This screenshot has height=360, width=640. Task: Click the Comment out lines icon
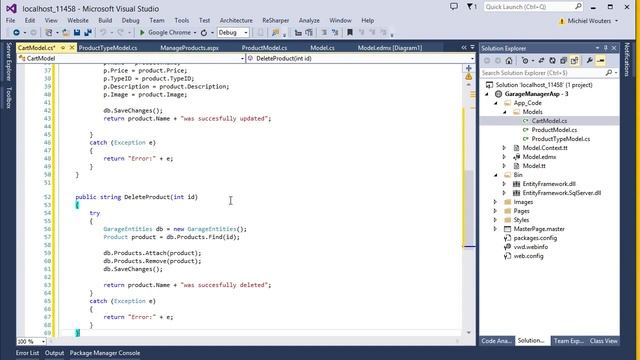324,32
